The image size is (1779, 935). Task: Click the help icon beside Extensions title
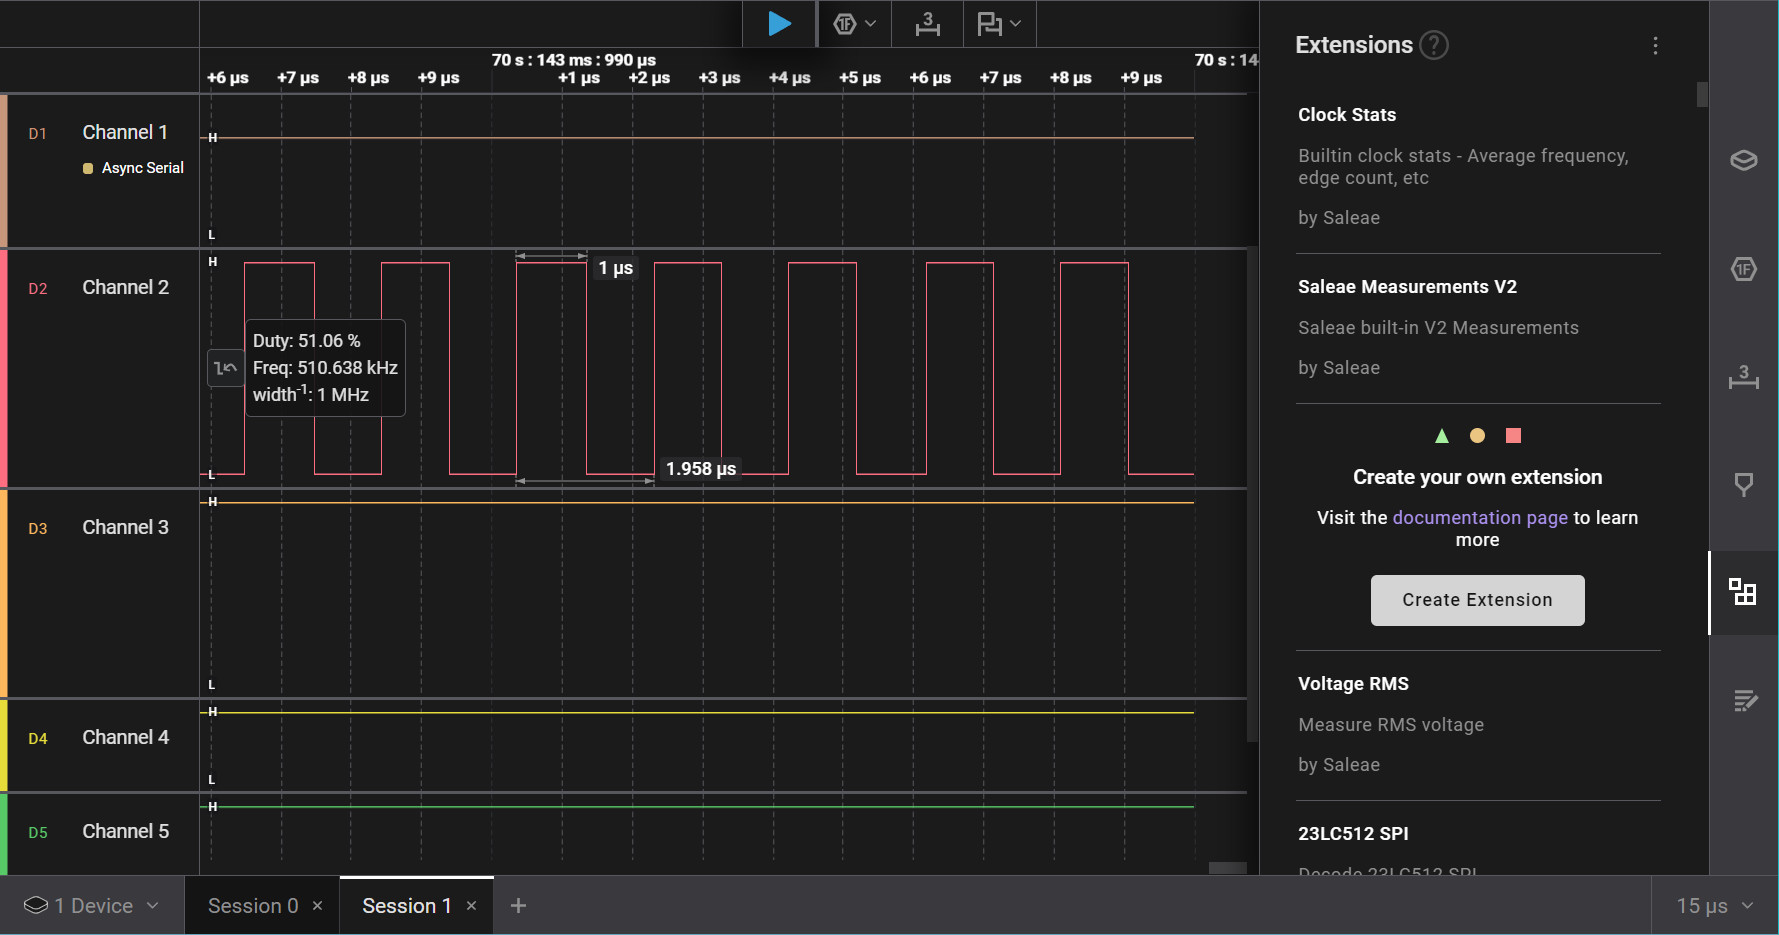(1434, 45)
